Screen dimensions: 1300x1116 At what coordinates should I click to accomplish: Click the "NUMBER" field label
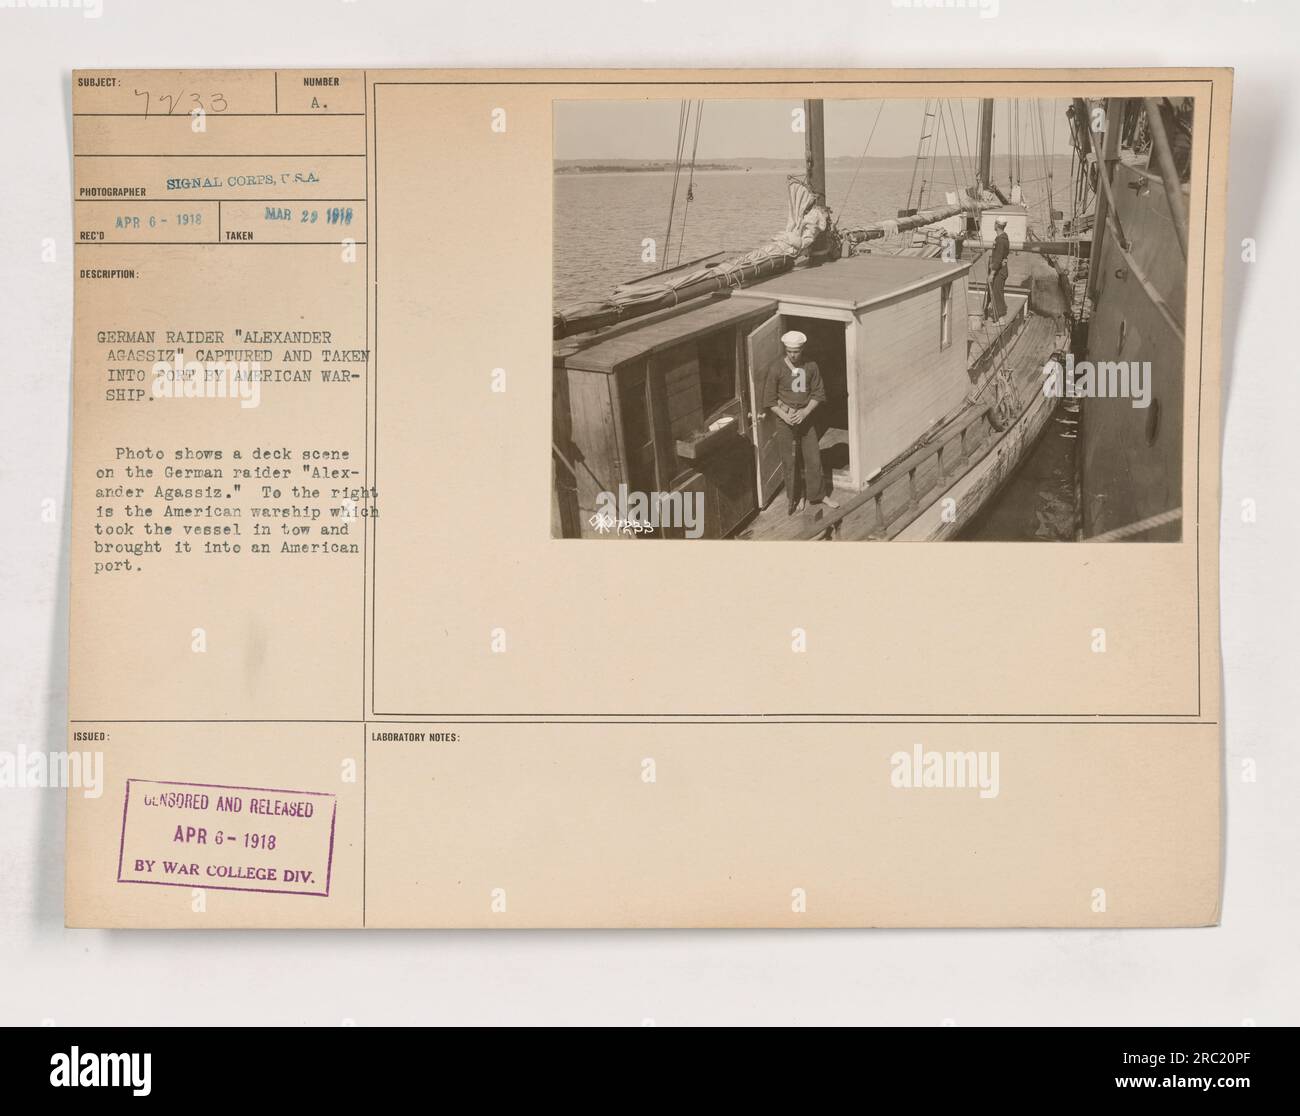[x=320, y=82]
